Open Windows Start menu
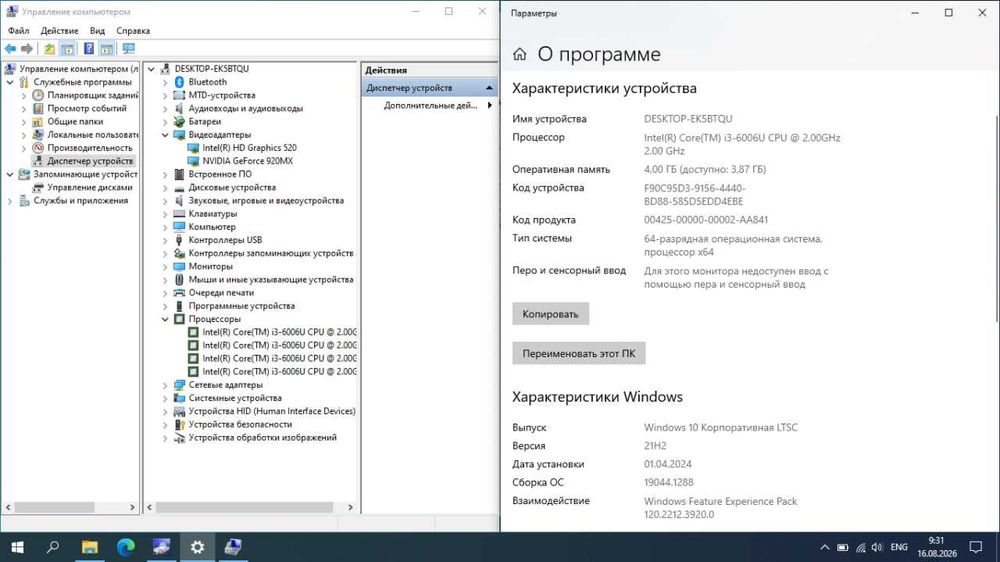Screen dimensions: 1000x562 coord(18,547)
